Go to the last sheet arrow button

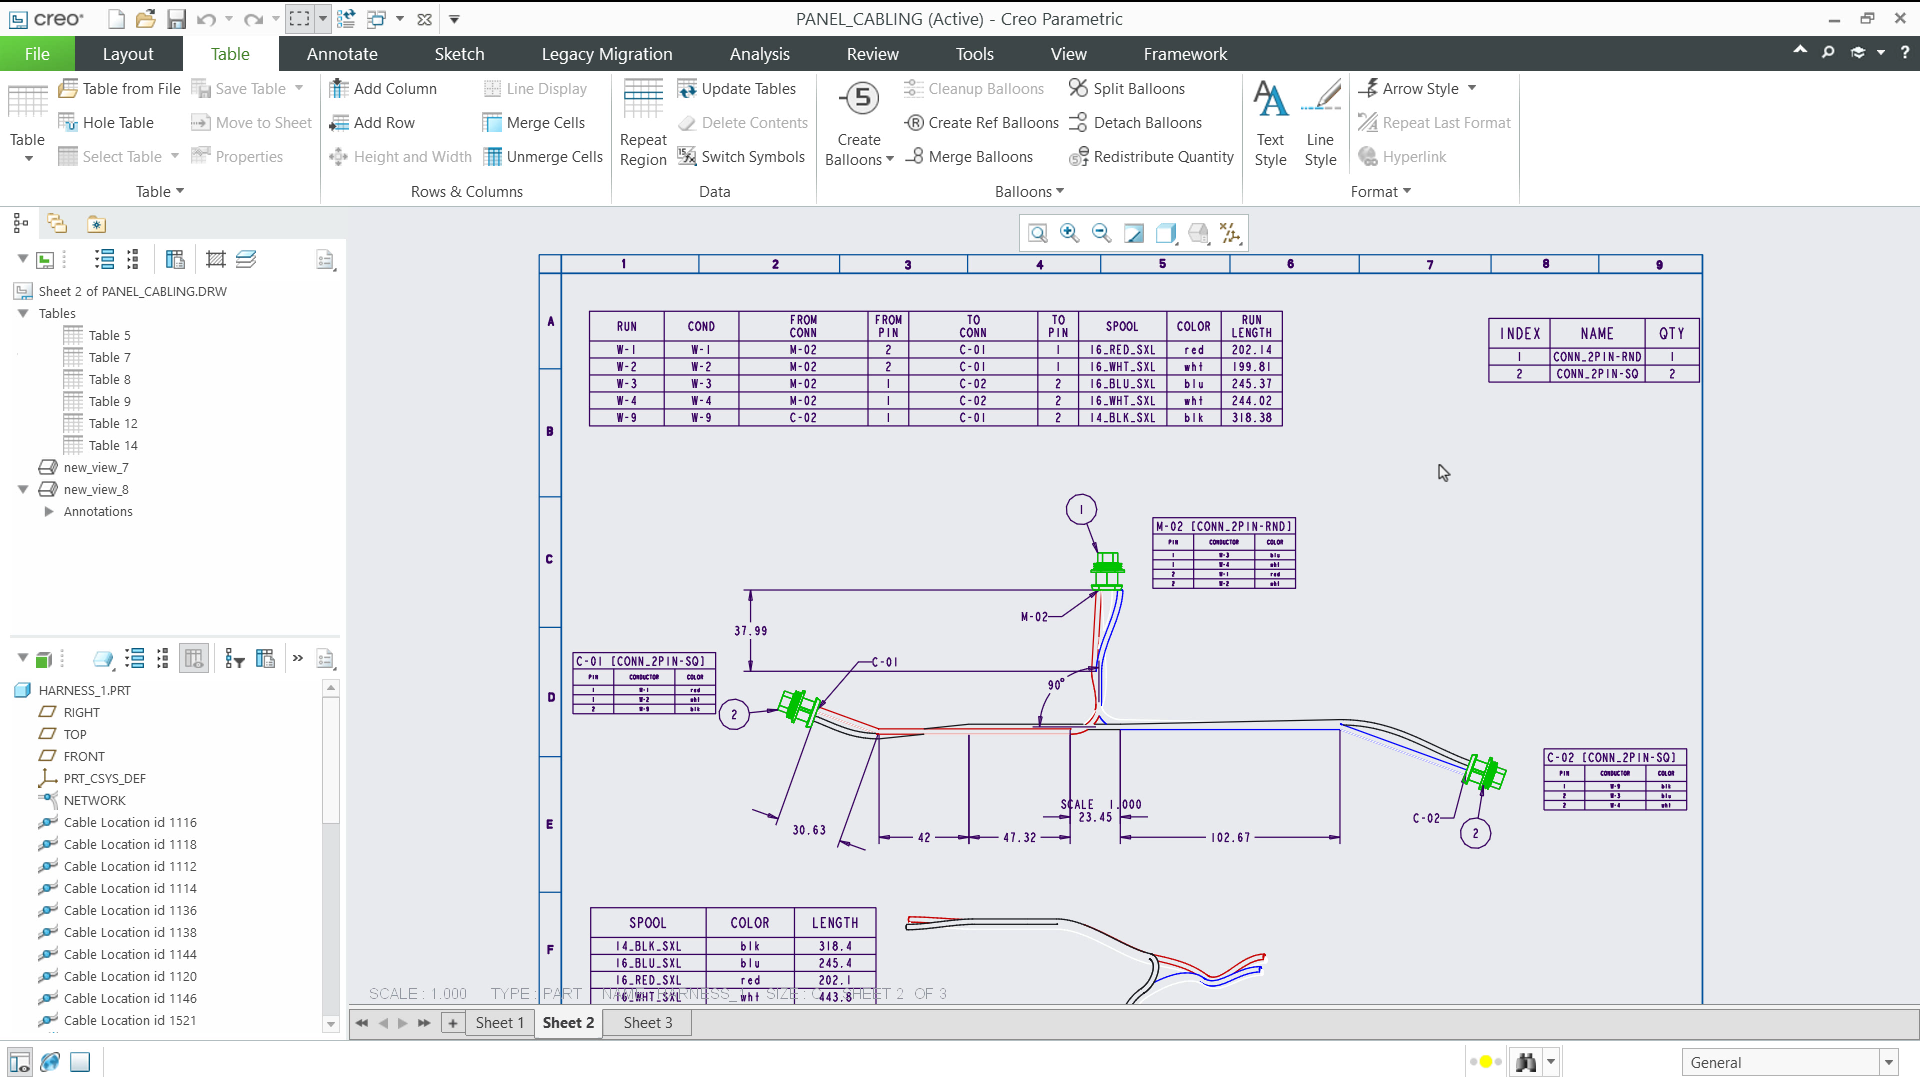point(424,1022)
